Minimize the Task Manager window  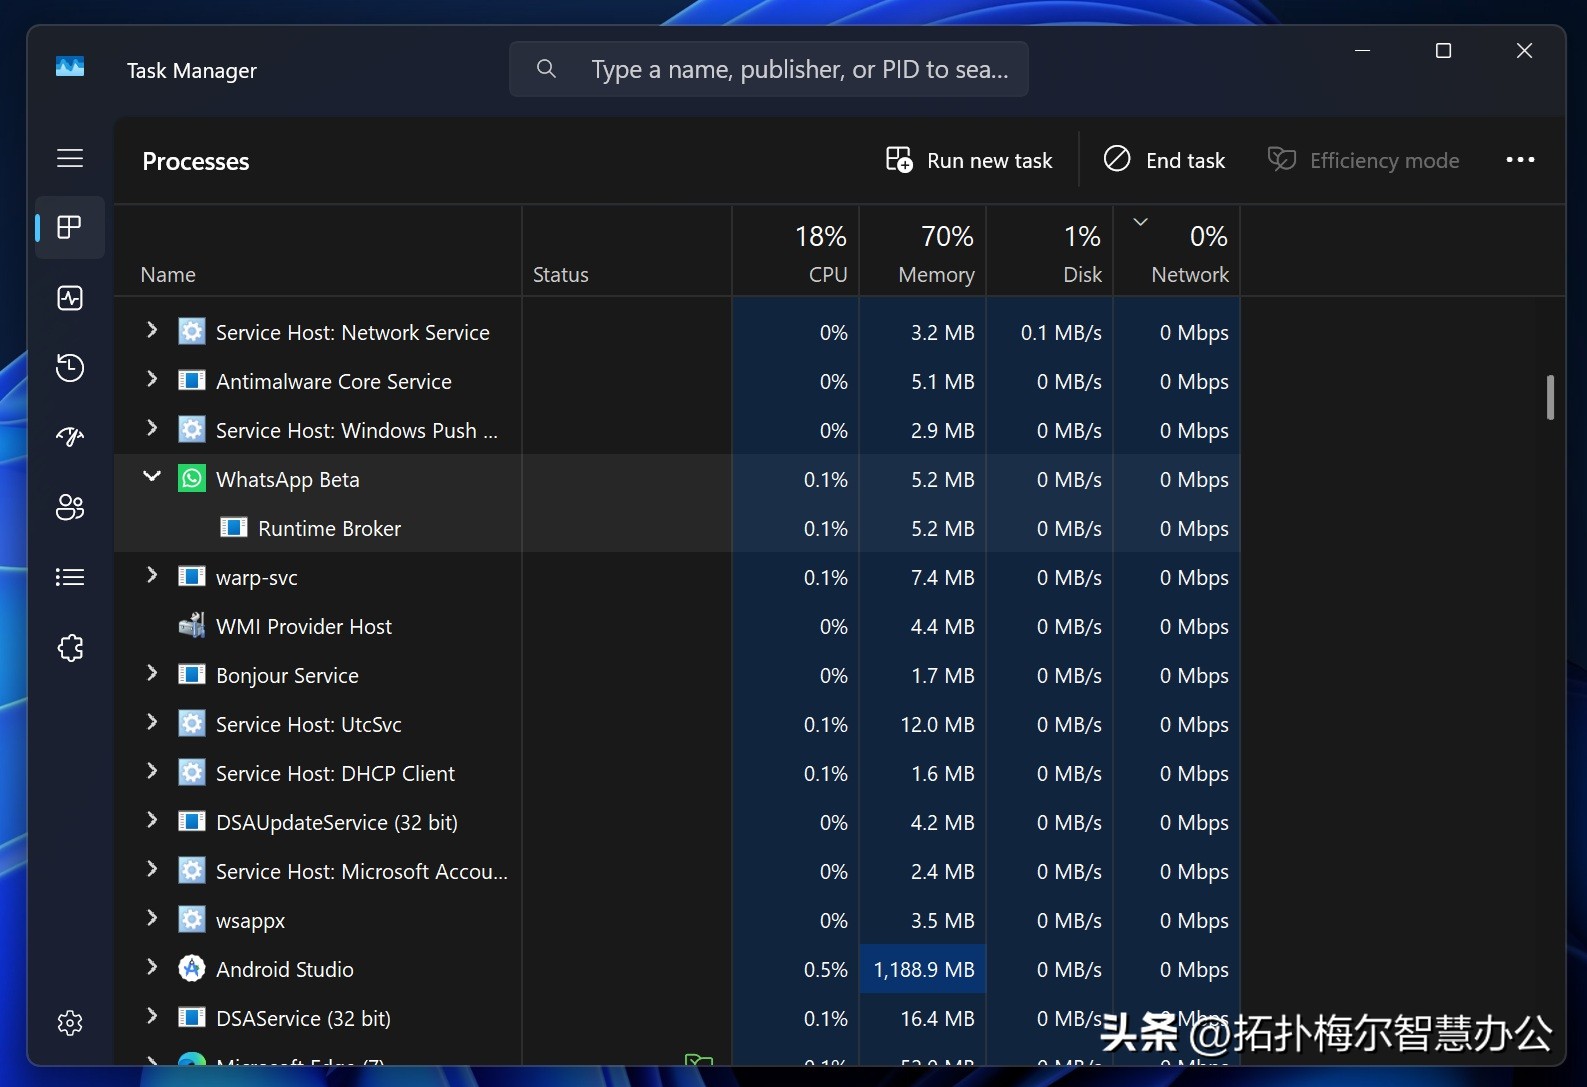click(1362, 50)
